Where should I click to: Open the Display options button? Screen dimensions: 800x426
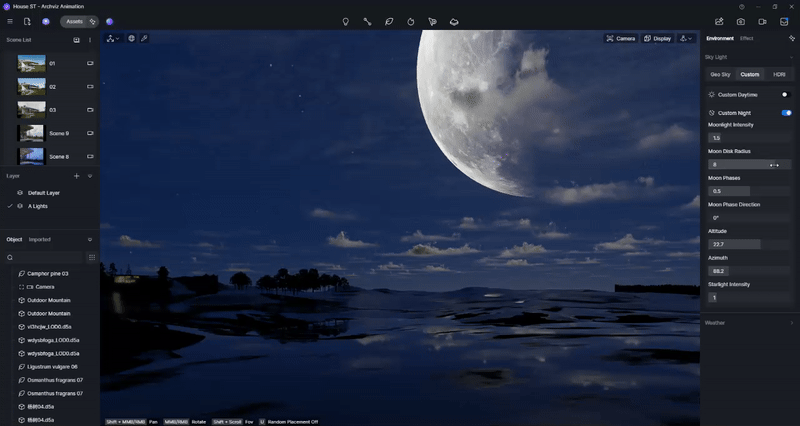pyautogui.click(x=657, y=38)
